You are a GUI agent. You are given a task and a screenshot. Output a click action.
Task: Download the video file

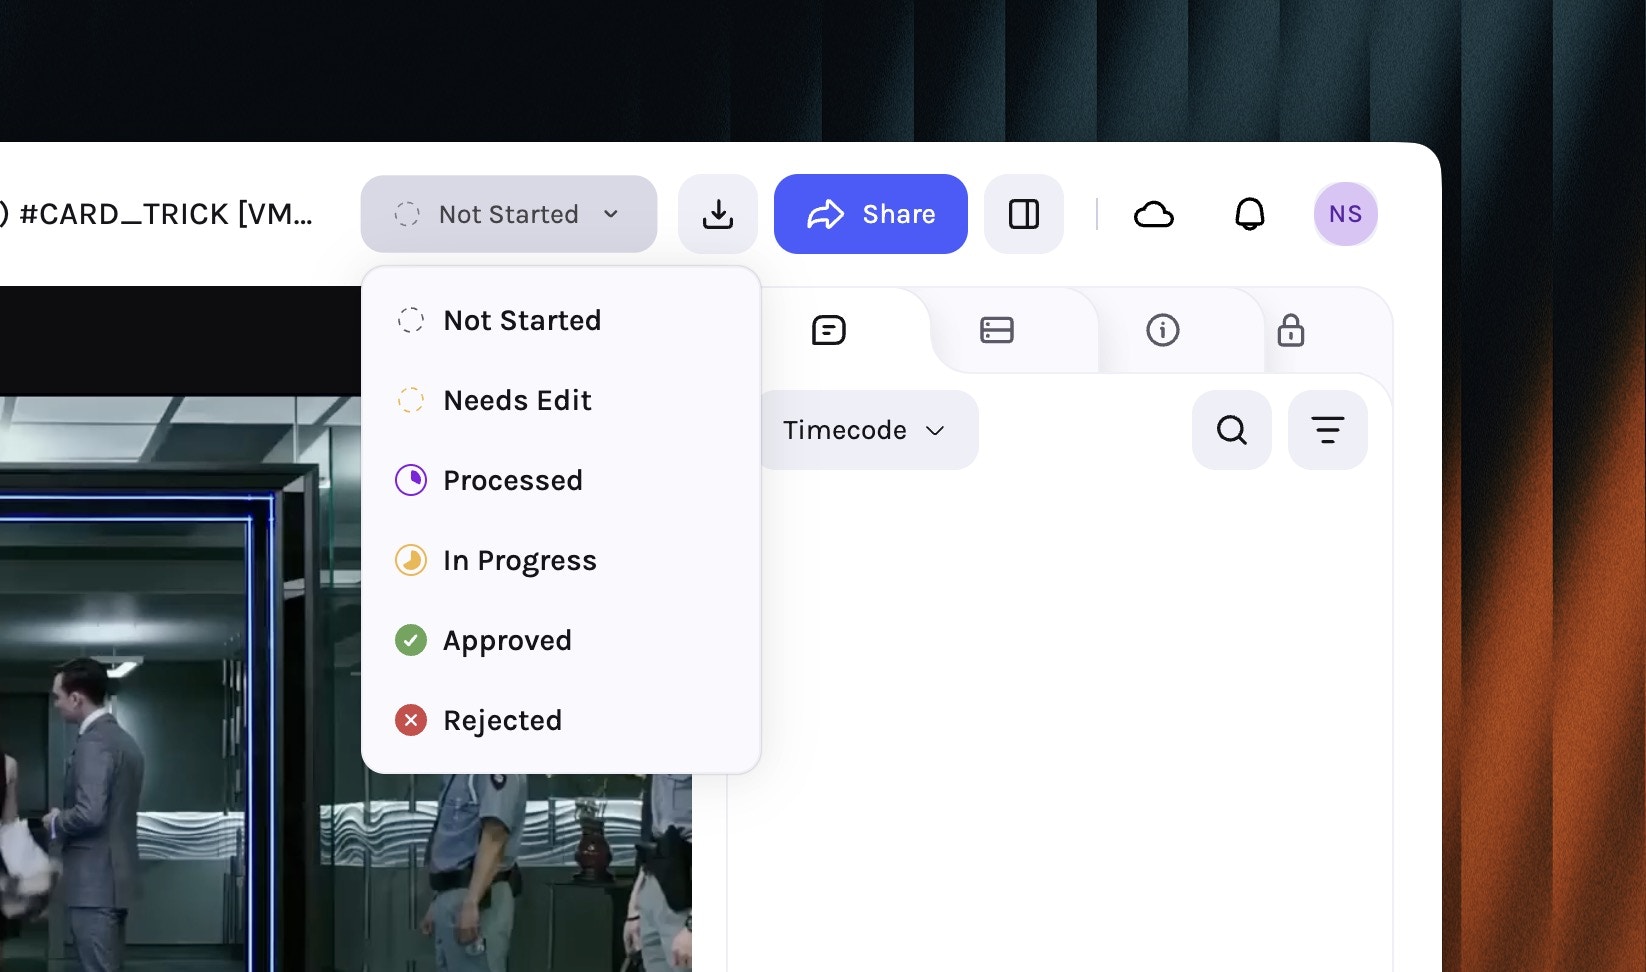click(x=718, y=214)
